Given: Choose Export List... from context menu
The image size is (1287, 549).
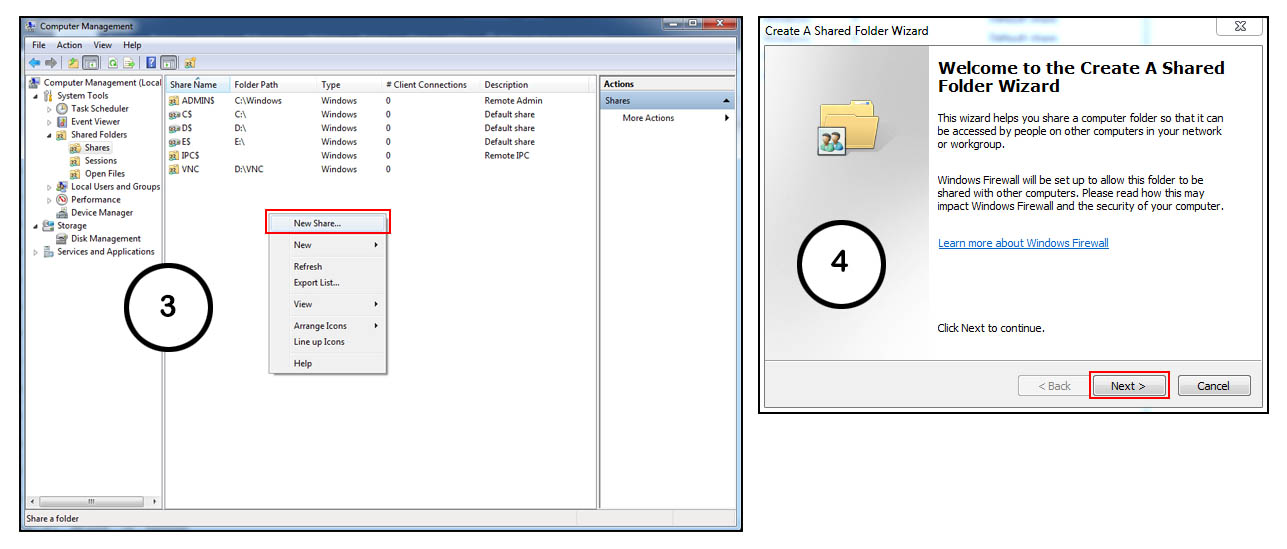Looking at the screenshot, I should 328,282.
